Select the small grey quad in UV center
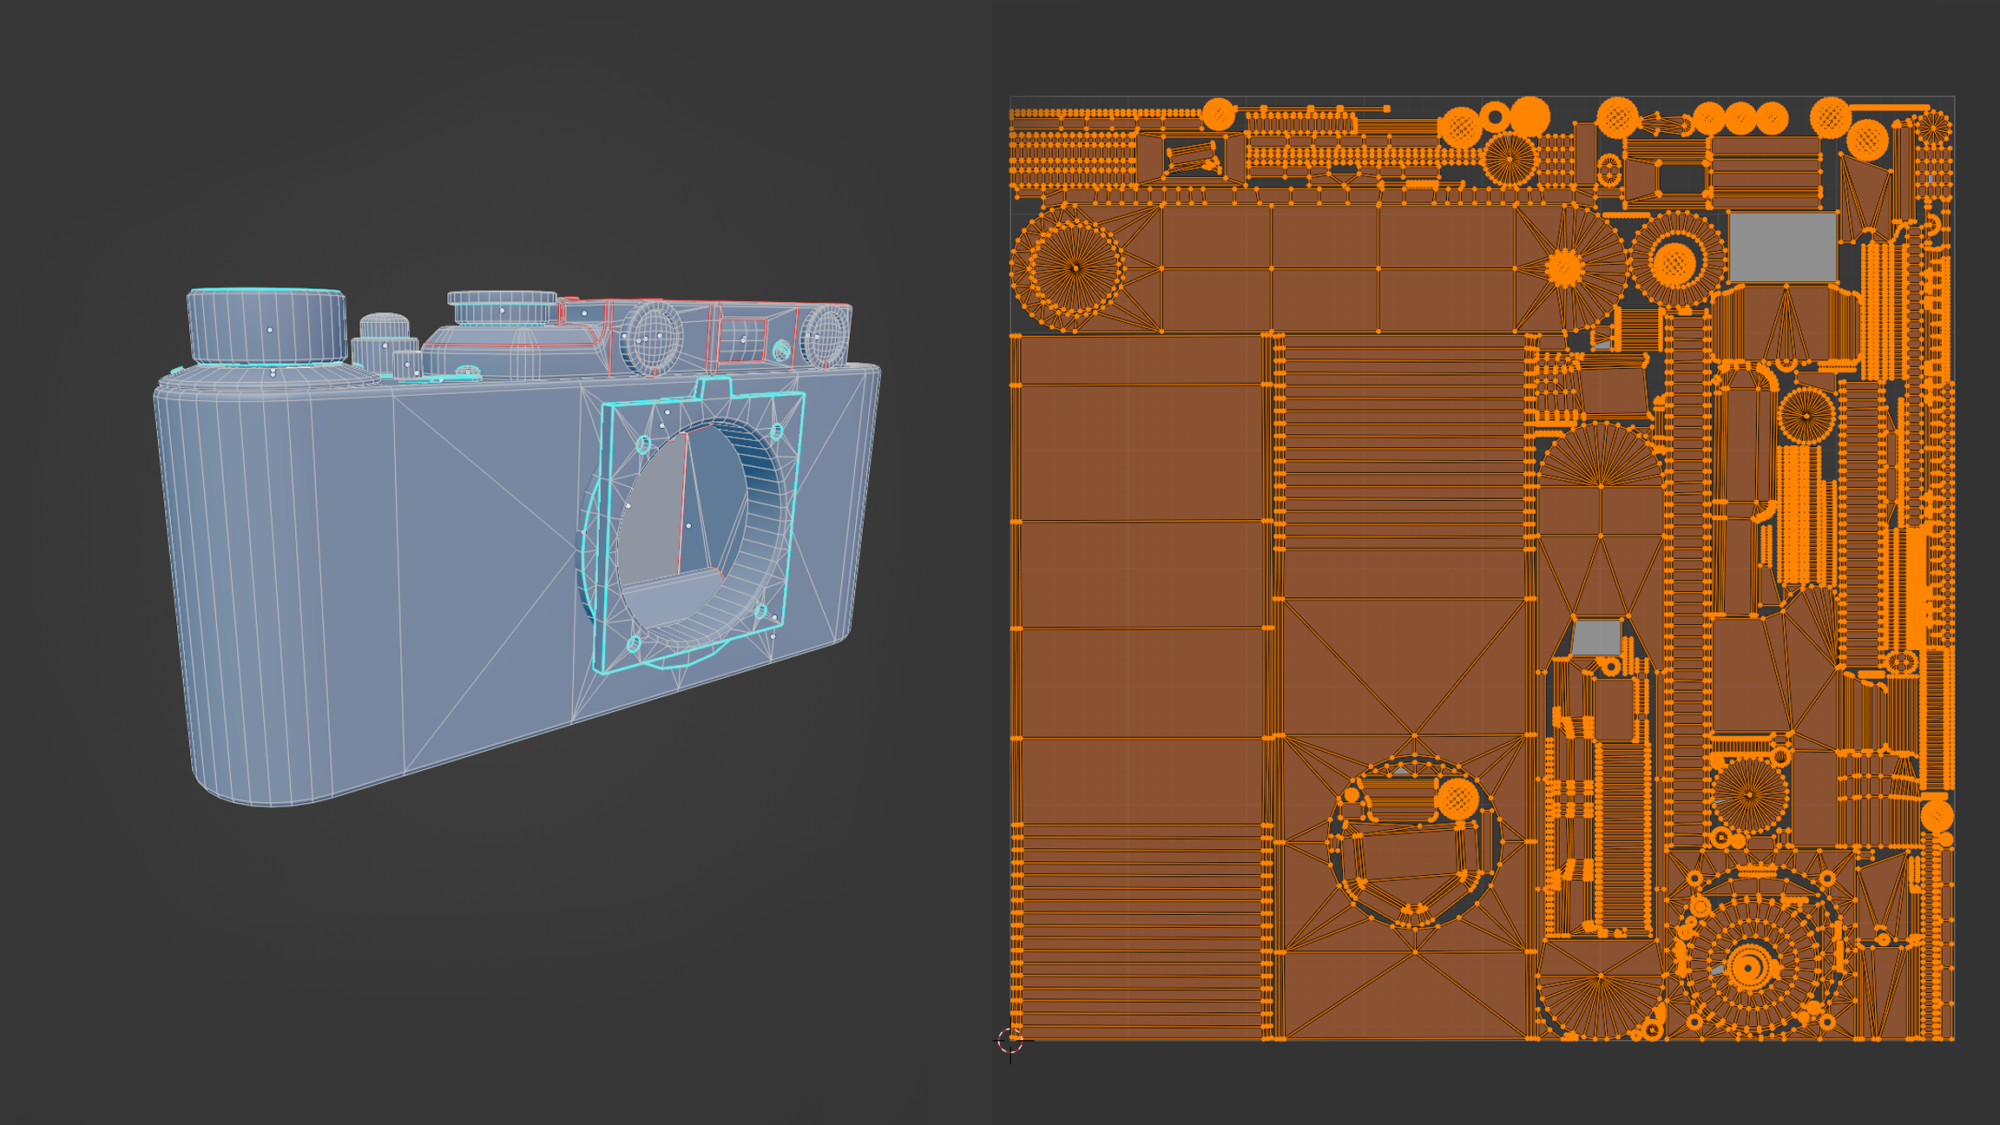Image resolution: width=2000 pixels, height=1125 pixels. coord(1596,637)
